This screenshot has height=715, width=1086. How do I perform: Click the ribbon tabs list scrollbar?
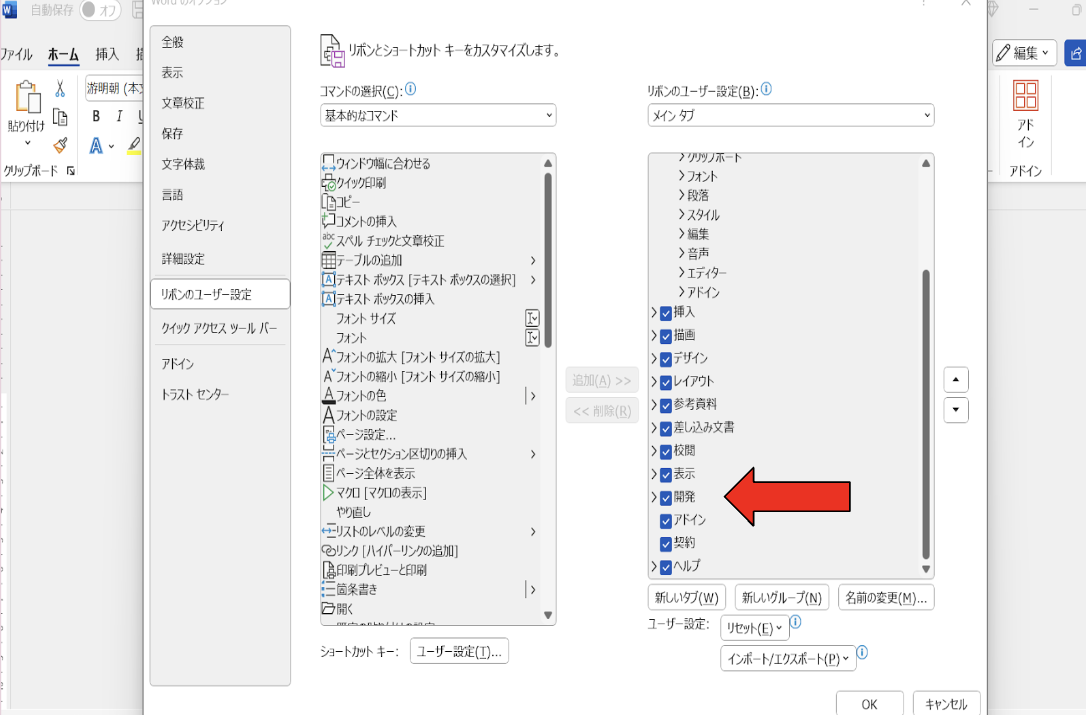coord(926,414)
